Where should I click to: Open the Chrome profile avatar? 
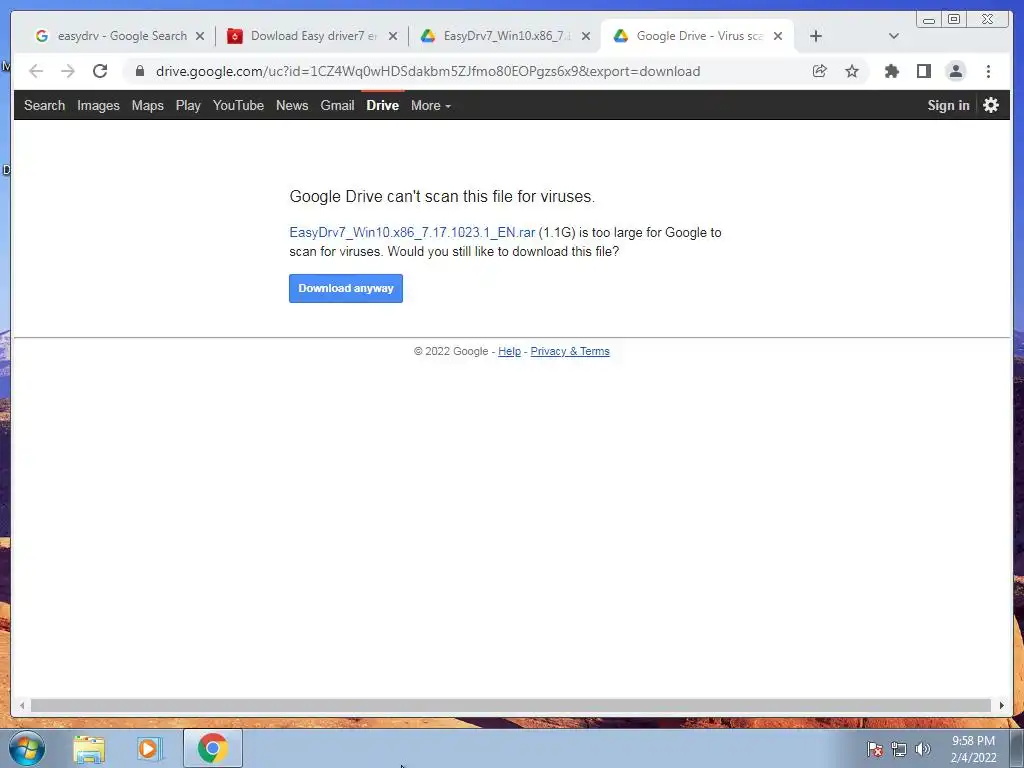pyautogui.click(x=955, y=71)
